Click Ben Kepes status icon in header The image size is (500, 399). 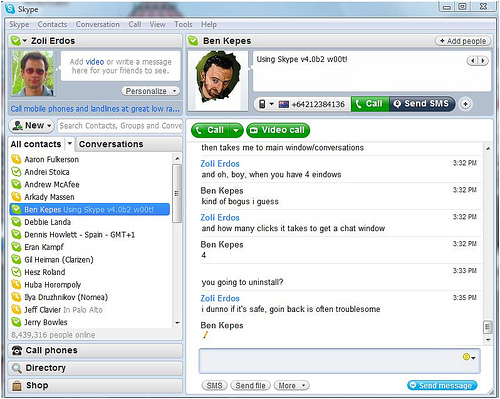click(193, 41)
